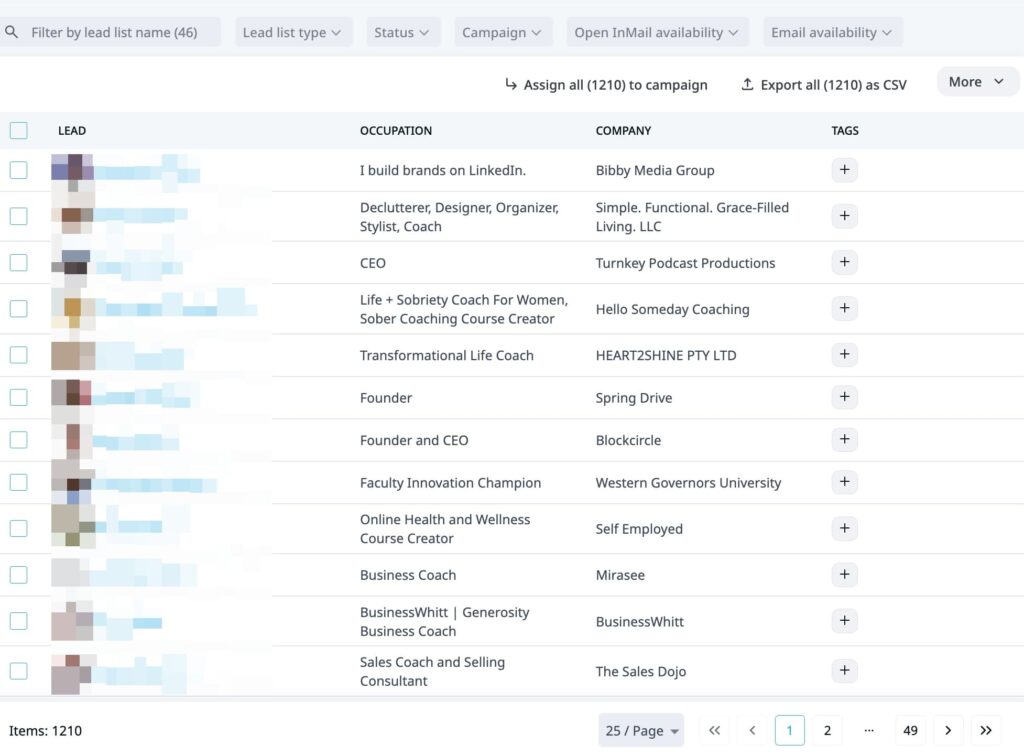Add tag to The Sales Dojo lead
This screenshot has width=1024, height=756.
click(x=844, y=671)
